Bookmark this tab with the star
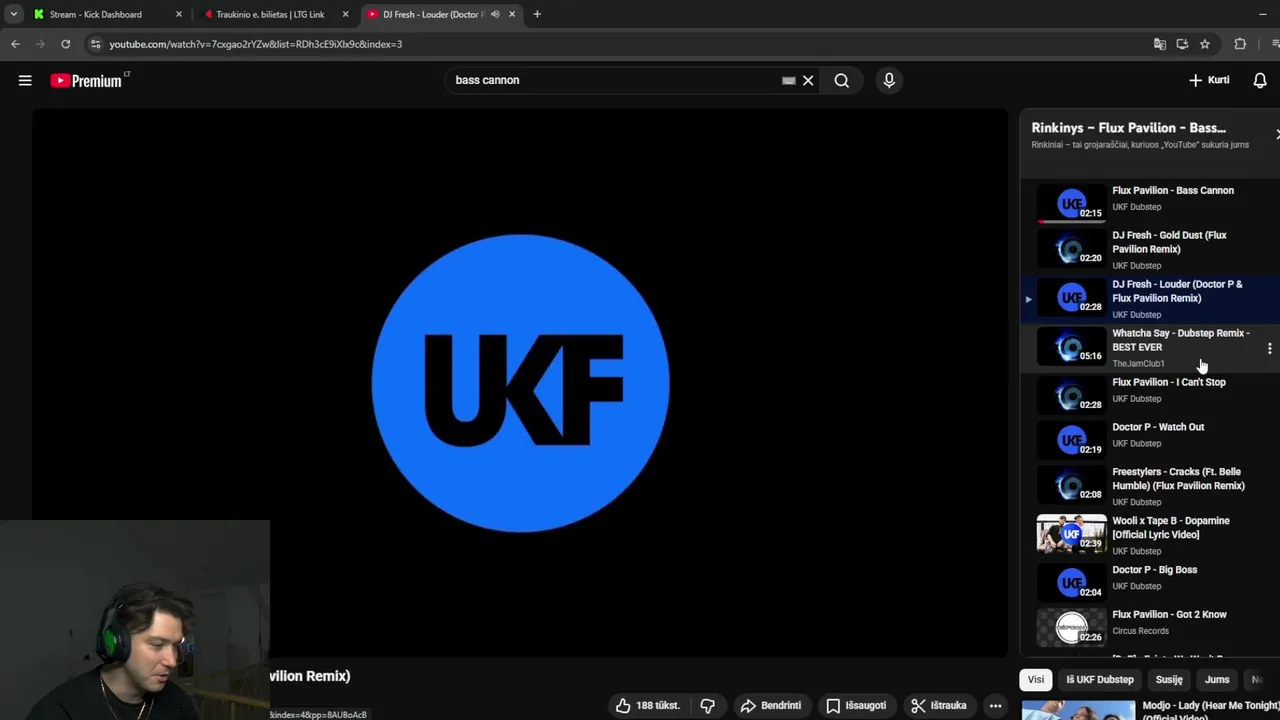 (1205, 44)
